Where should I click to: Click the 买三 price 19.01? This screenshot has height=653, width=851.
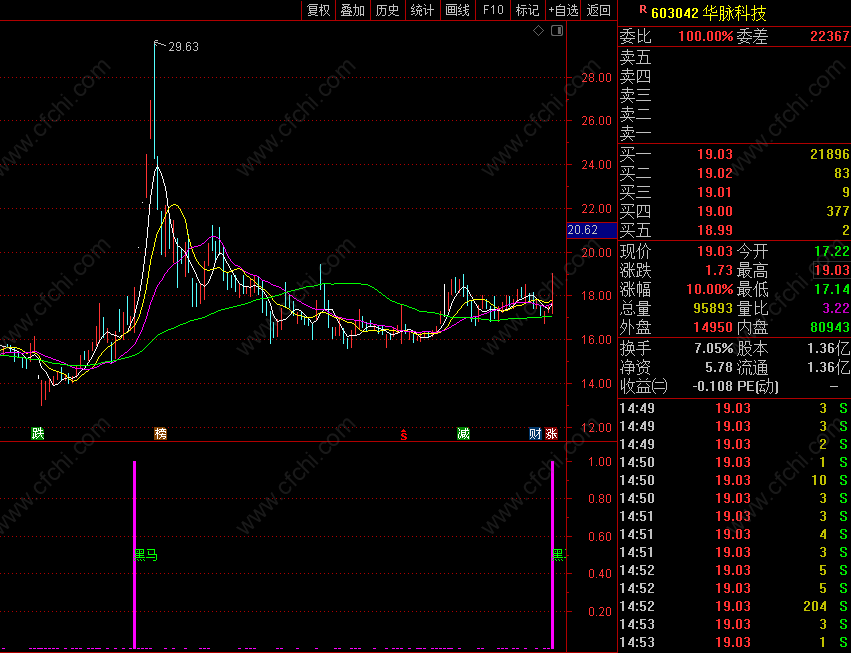(715, 192)
